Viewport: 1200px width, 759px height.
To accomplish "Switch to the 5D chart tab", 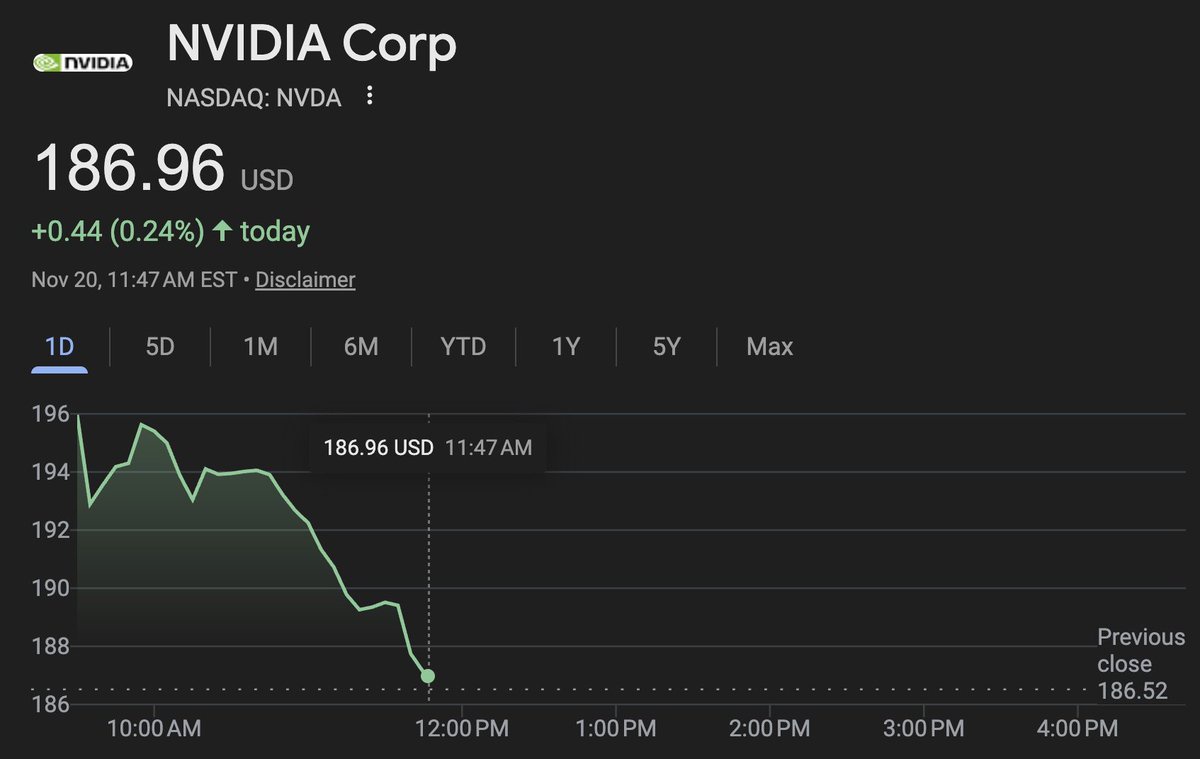I will (160, 347).
